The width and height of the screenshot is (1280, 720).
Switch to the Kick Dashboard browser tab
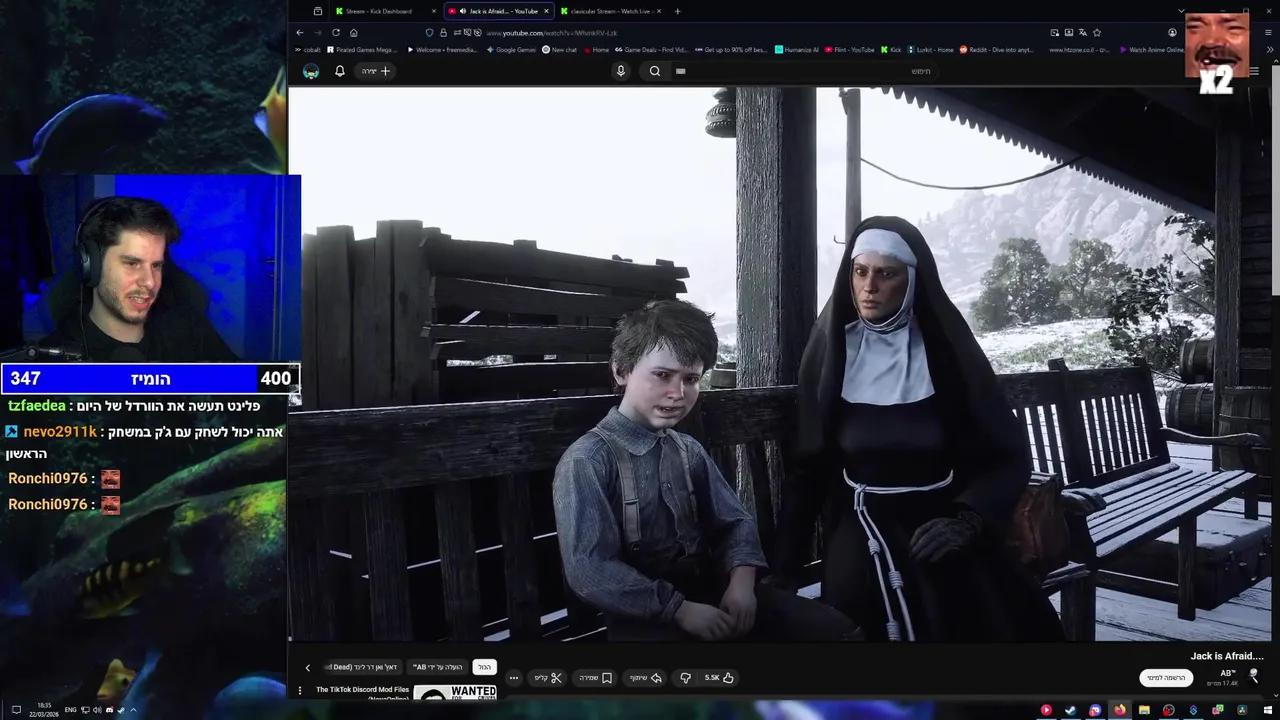click(x=385, y=11)
